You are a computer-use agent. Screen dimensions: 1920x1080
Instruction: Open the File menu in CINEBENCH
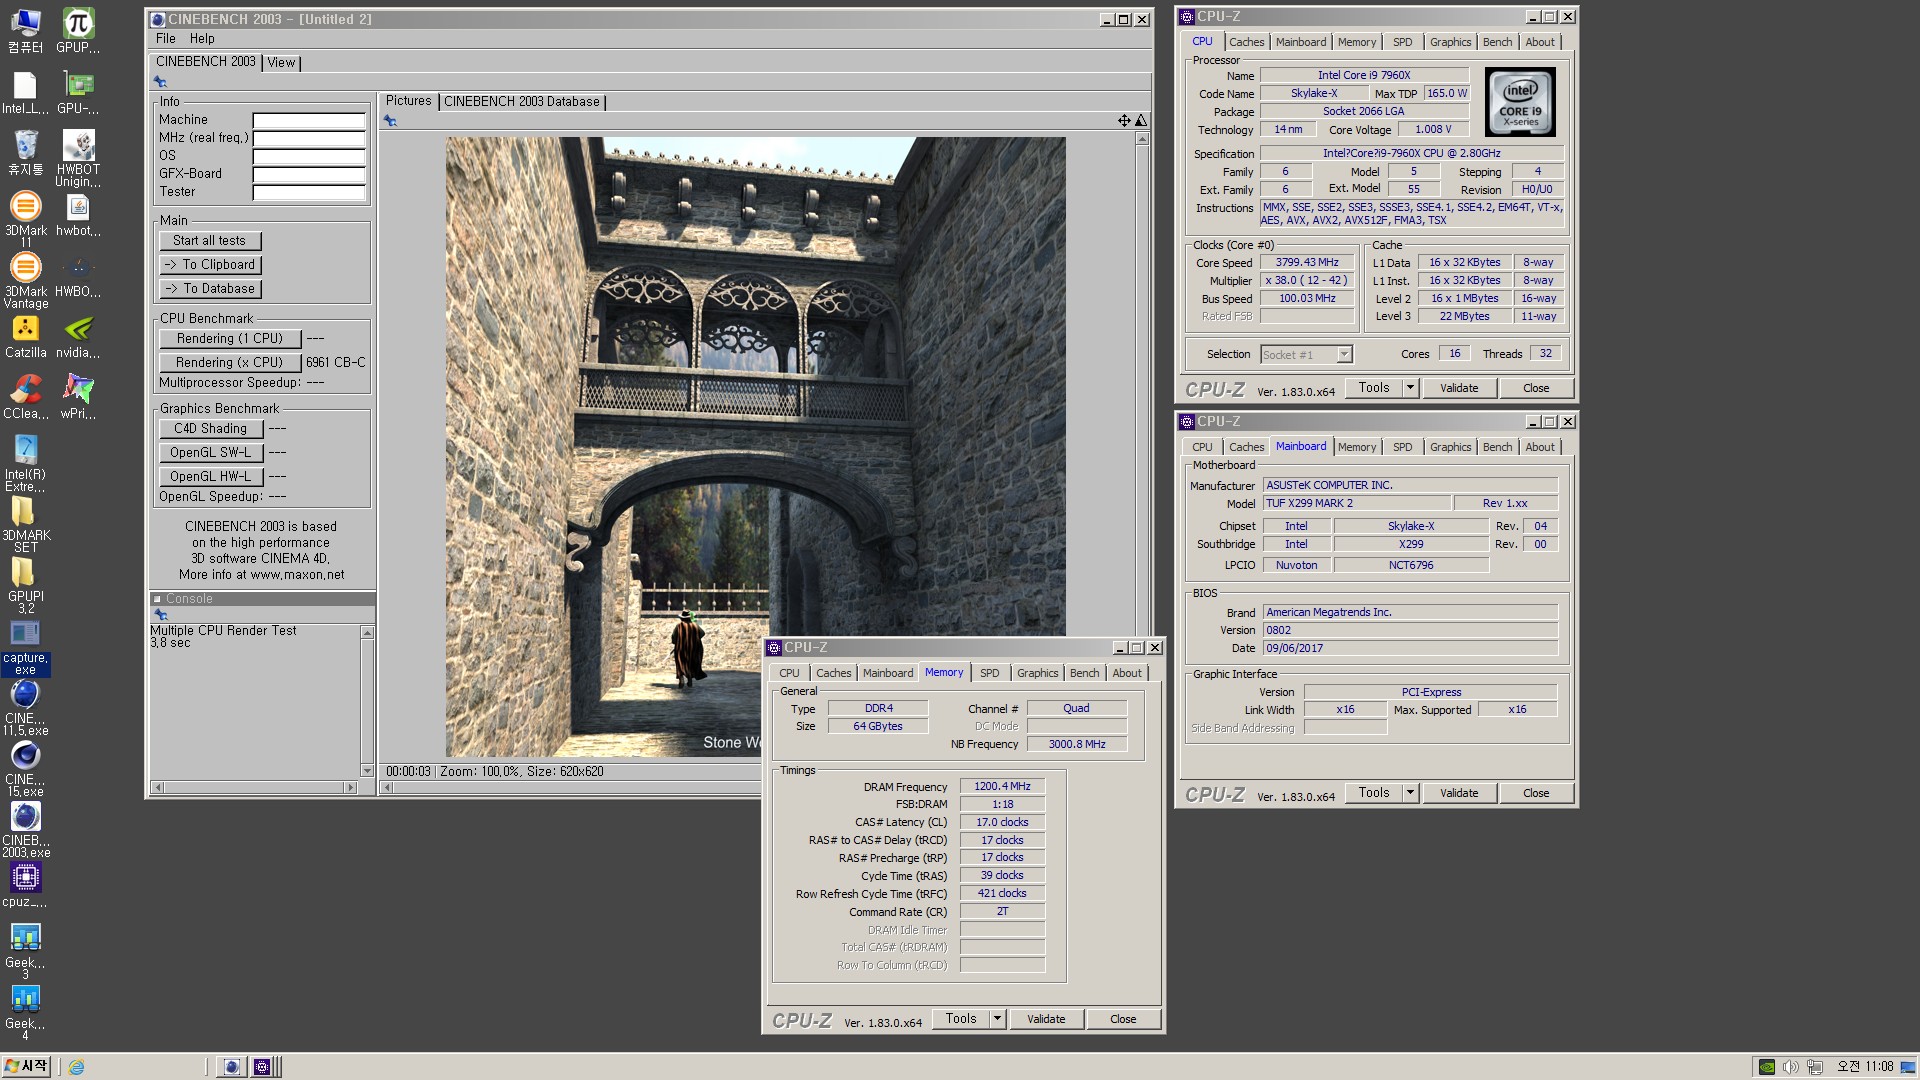point(166,38)
